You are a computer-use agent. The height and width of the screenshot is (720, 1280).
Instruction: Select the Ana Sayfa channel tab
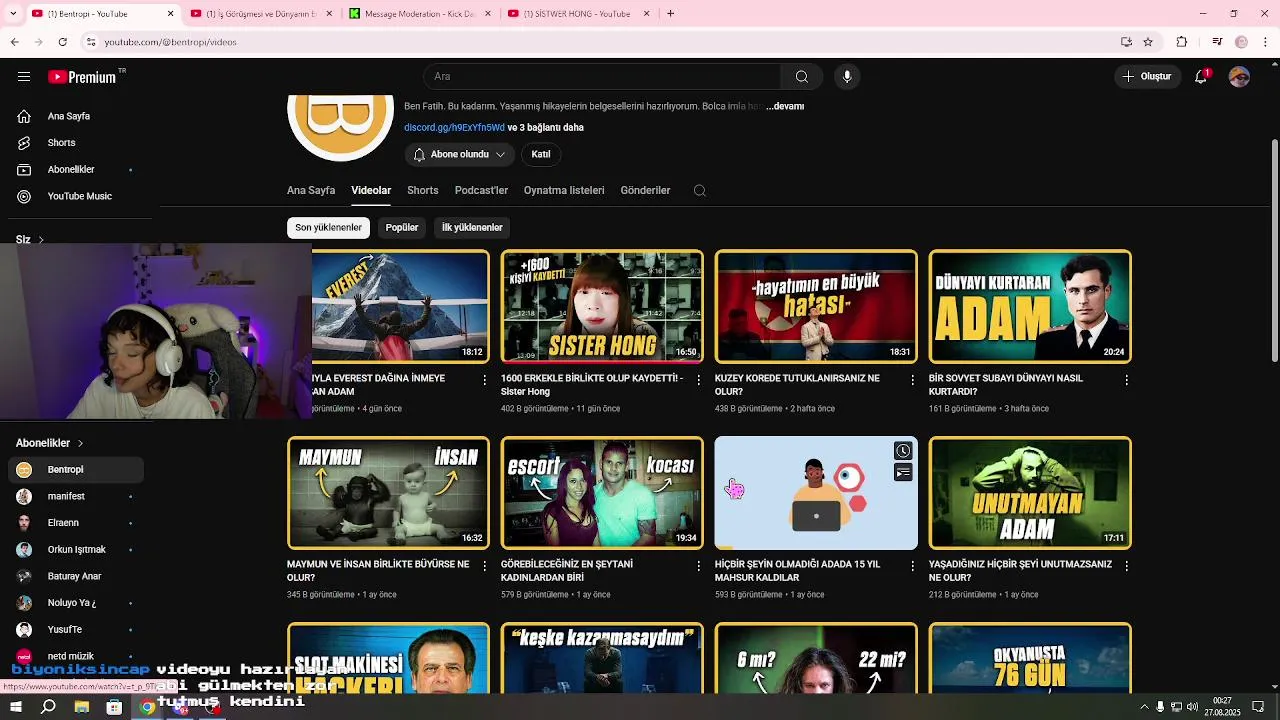311,190
